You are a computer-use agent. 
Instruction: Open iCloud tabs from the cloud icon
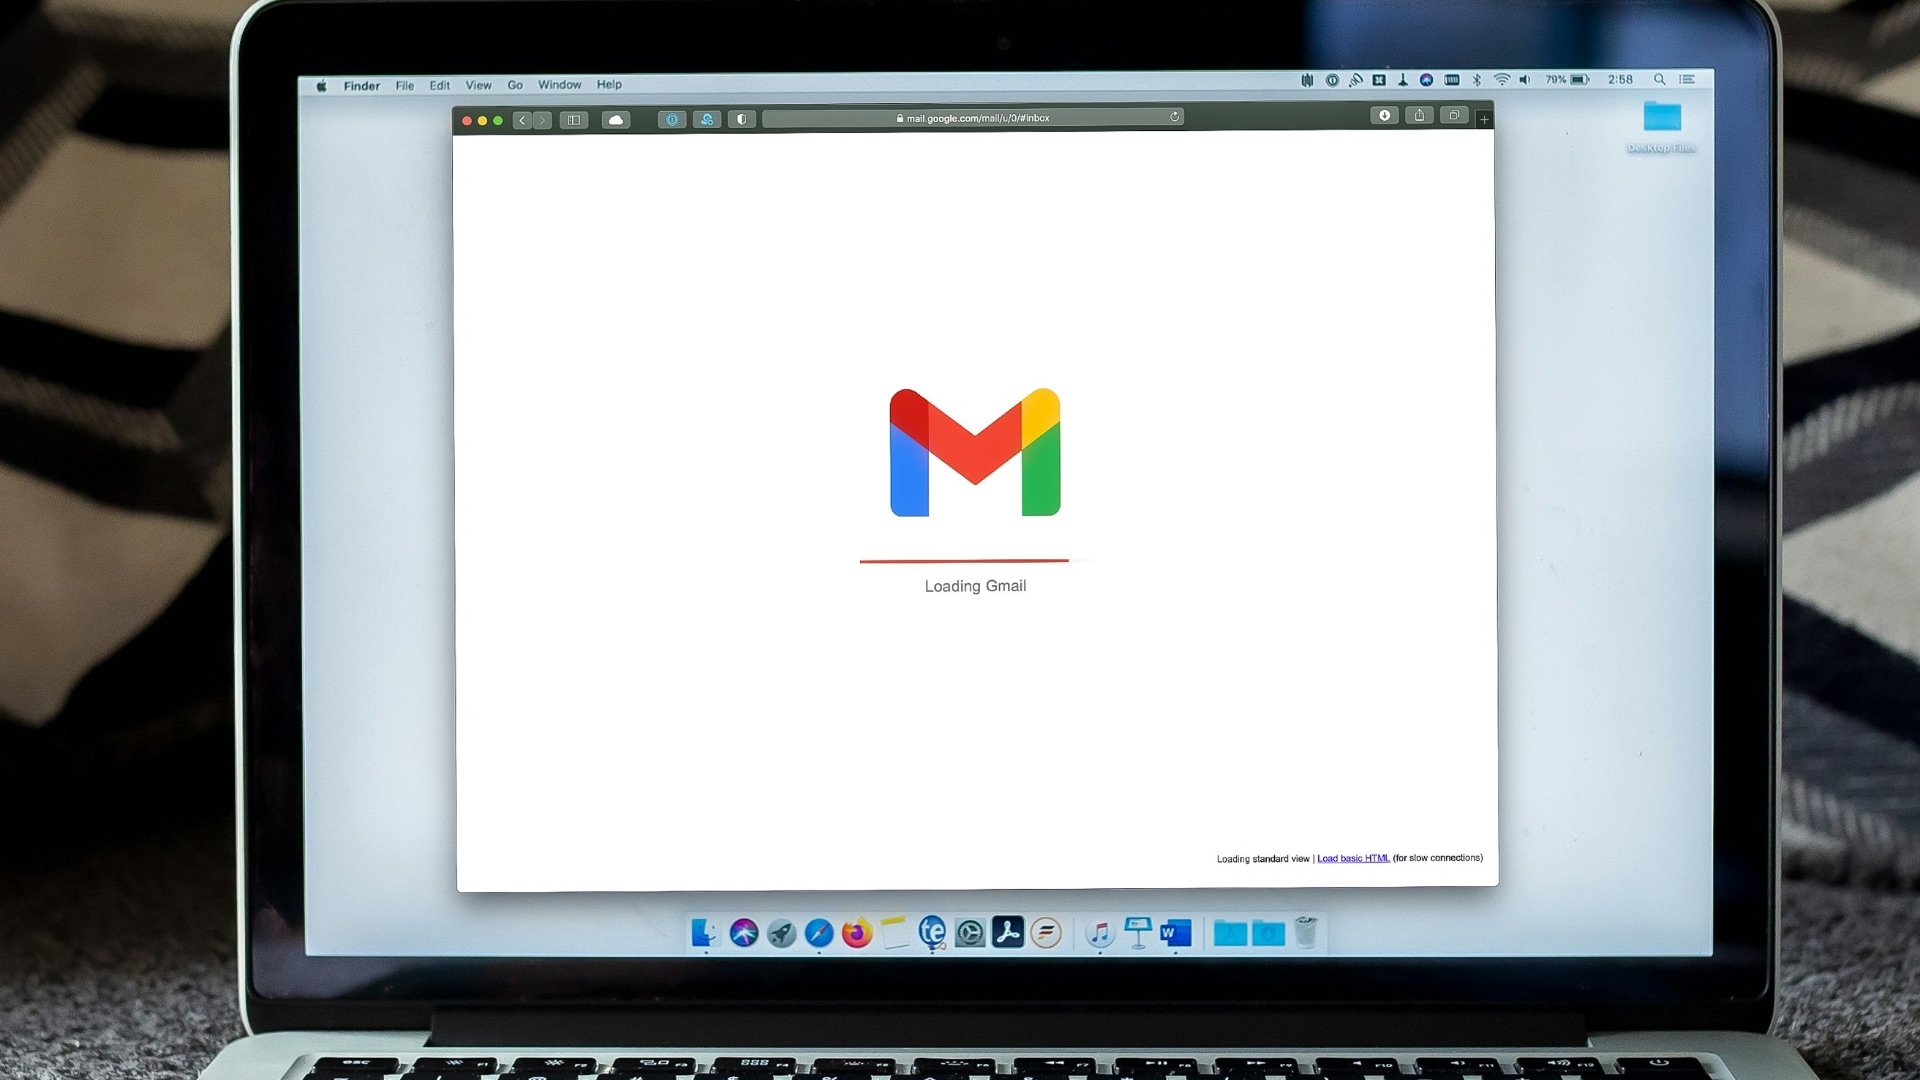(616, 120)
